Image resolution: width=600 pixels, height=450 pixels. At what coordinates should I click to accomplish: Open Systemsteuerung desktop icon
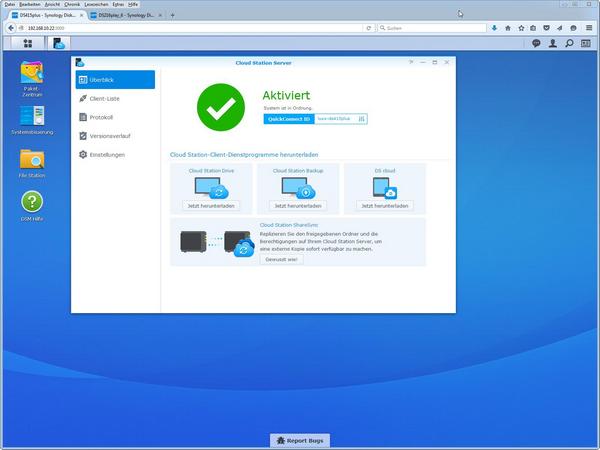click(x=32, y=120)
